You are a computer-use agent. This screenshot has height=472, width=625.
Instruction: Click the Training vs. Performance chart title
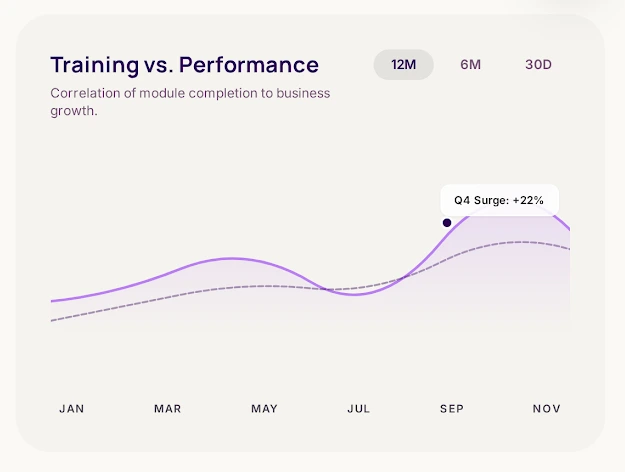(184, 65)
